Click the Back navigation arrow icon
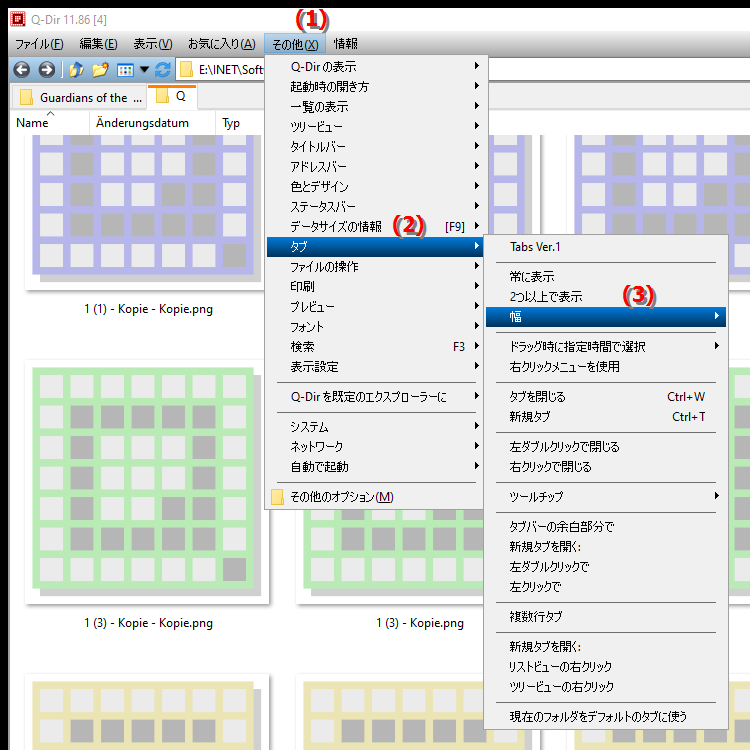The image size is (750, 750). pos(22,70)
